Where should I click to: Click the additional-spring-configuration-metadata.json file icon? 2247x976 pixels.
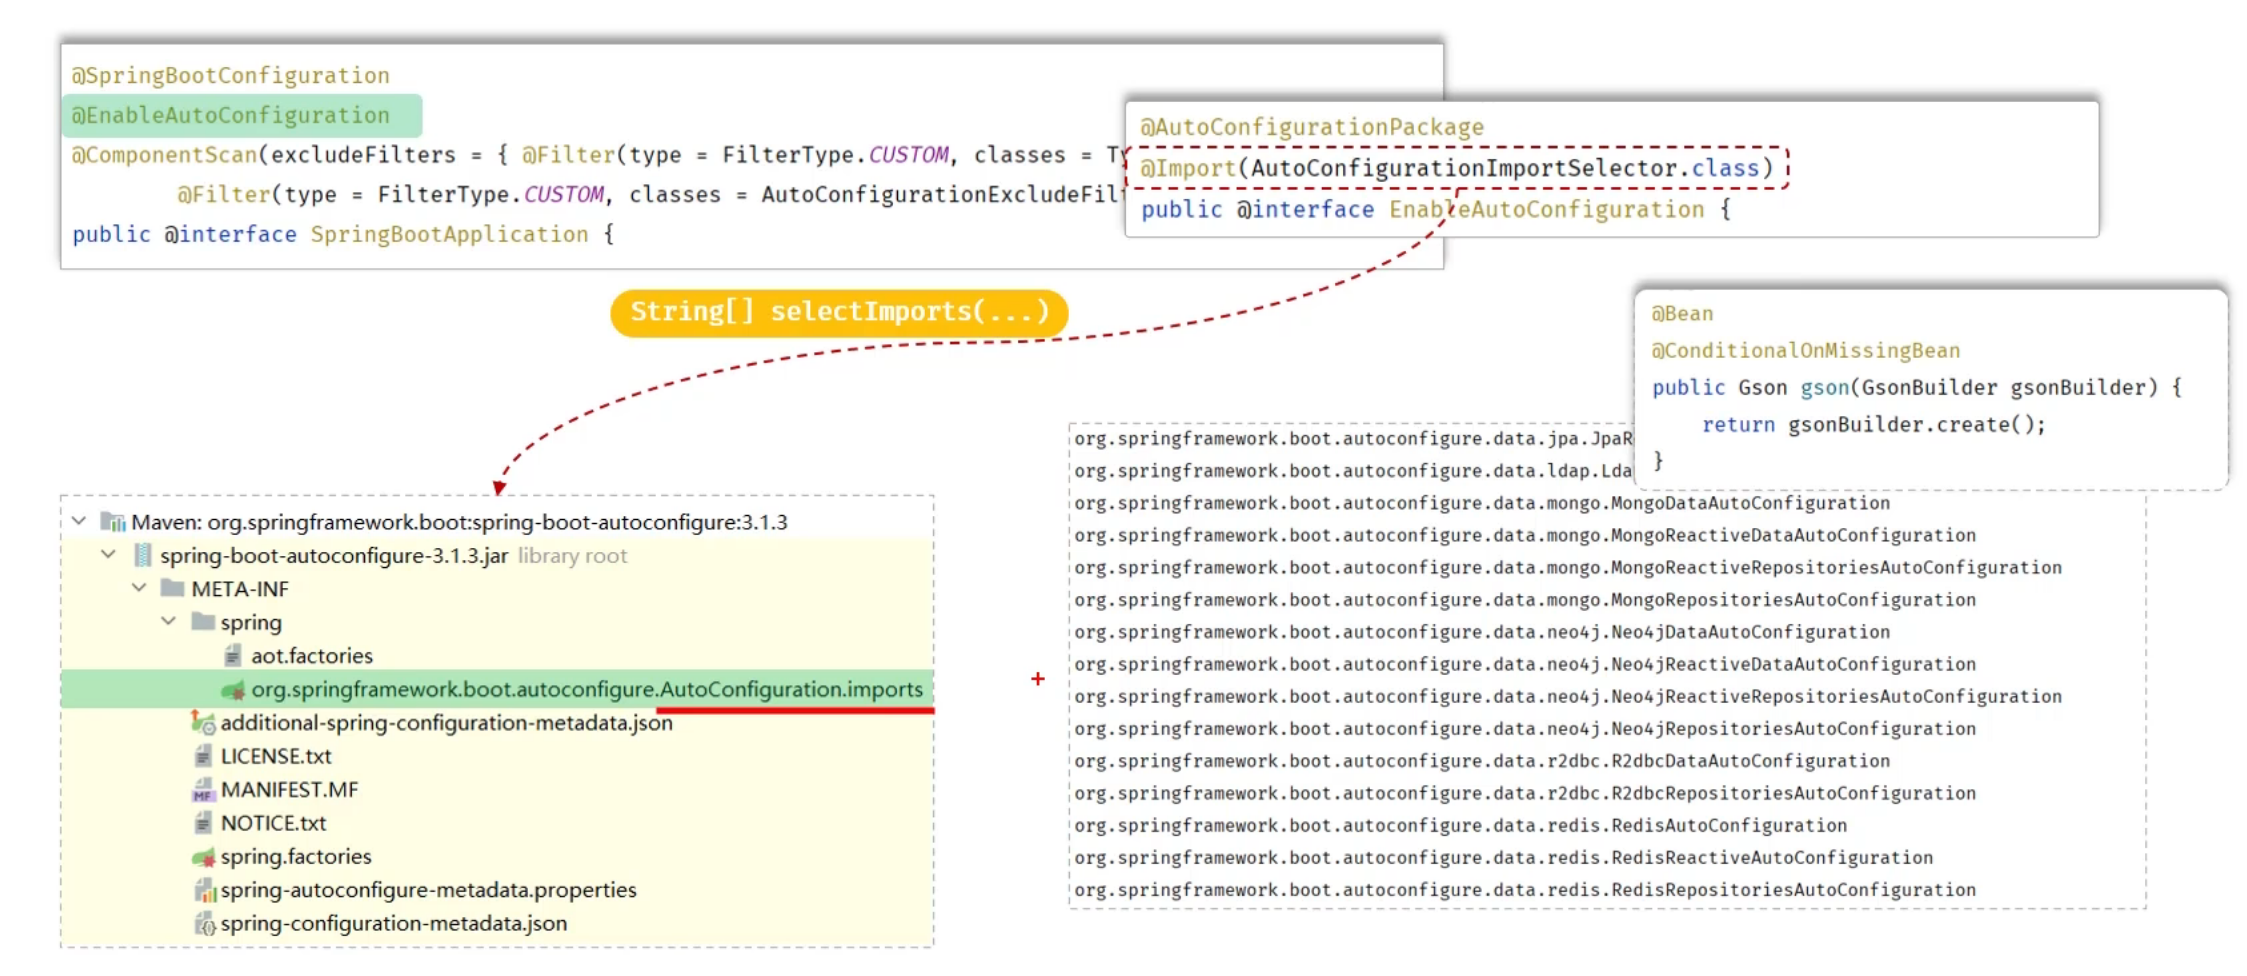point(203,722)
